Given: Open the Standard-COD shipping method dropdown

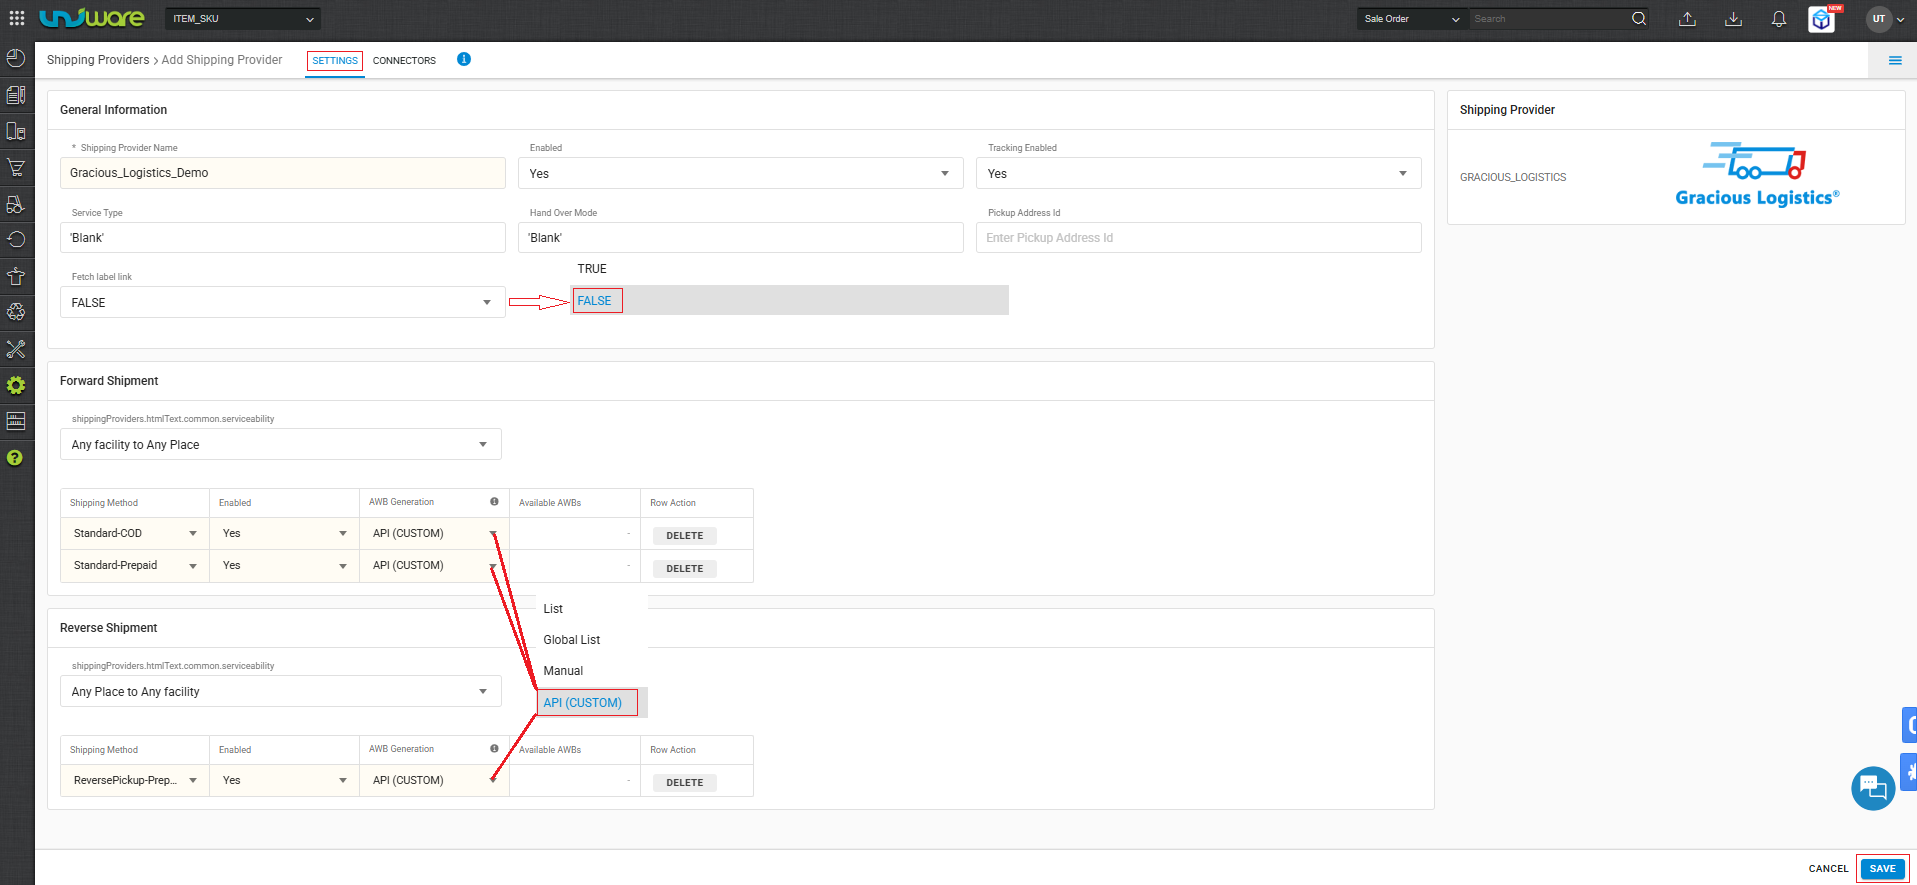Looking at the screenshot, I should 135,533.
